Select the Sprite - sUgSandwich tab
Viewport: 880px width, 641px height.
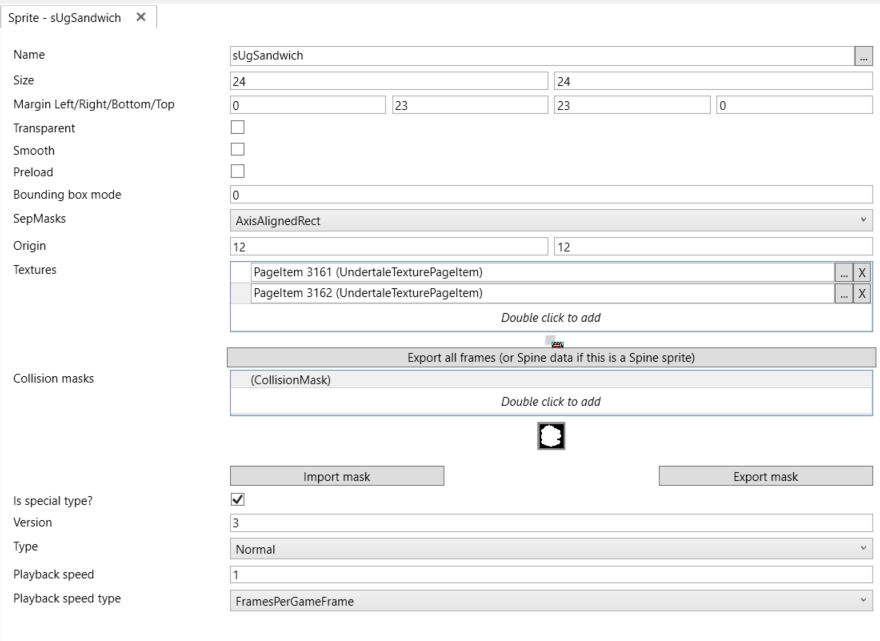point(65,18)
